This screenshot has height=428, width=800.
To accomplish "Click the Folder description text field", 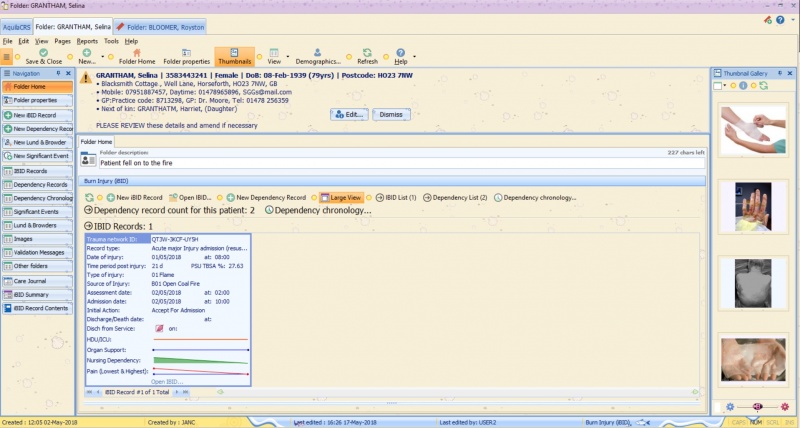I will pyautogui.click(x=402, y=163).
